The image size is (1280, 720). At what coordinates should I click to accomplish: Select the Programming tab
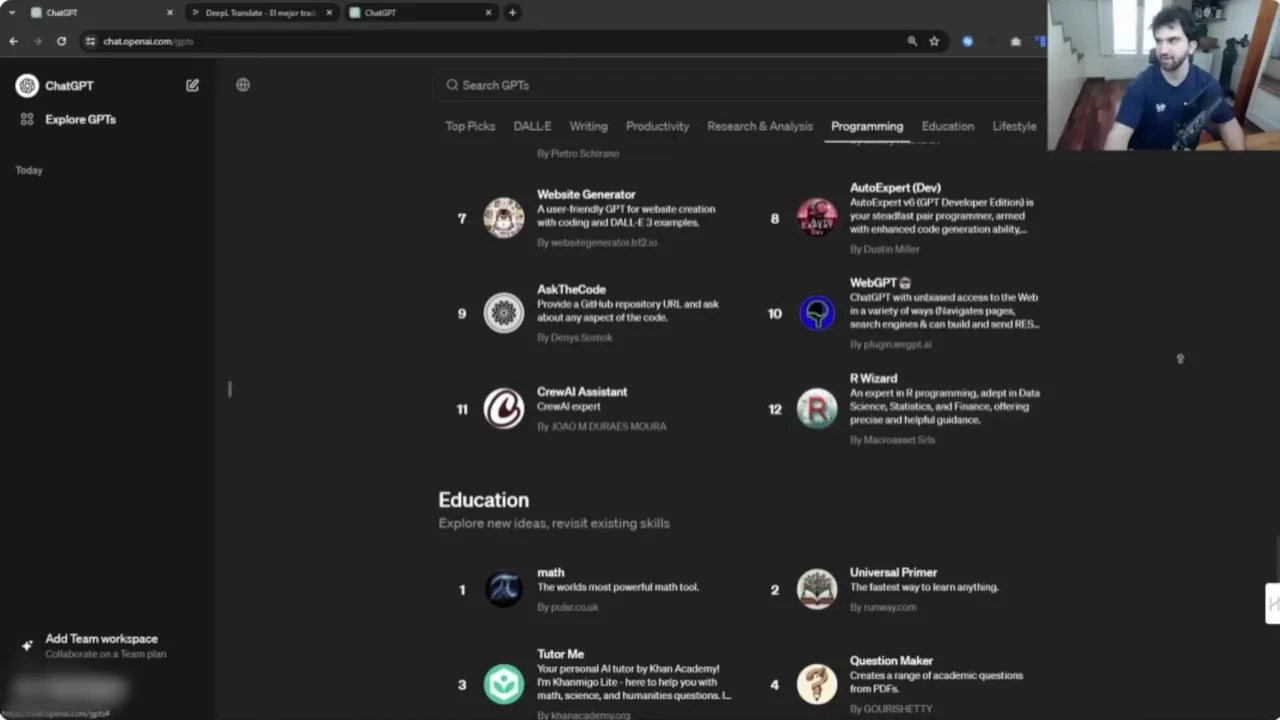click(x=867, y=126)
